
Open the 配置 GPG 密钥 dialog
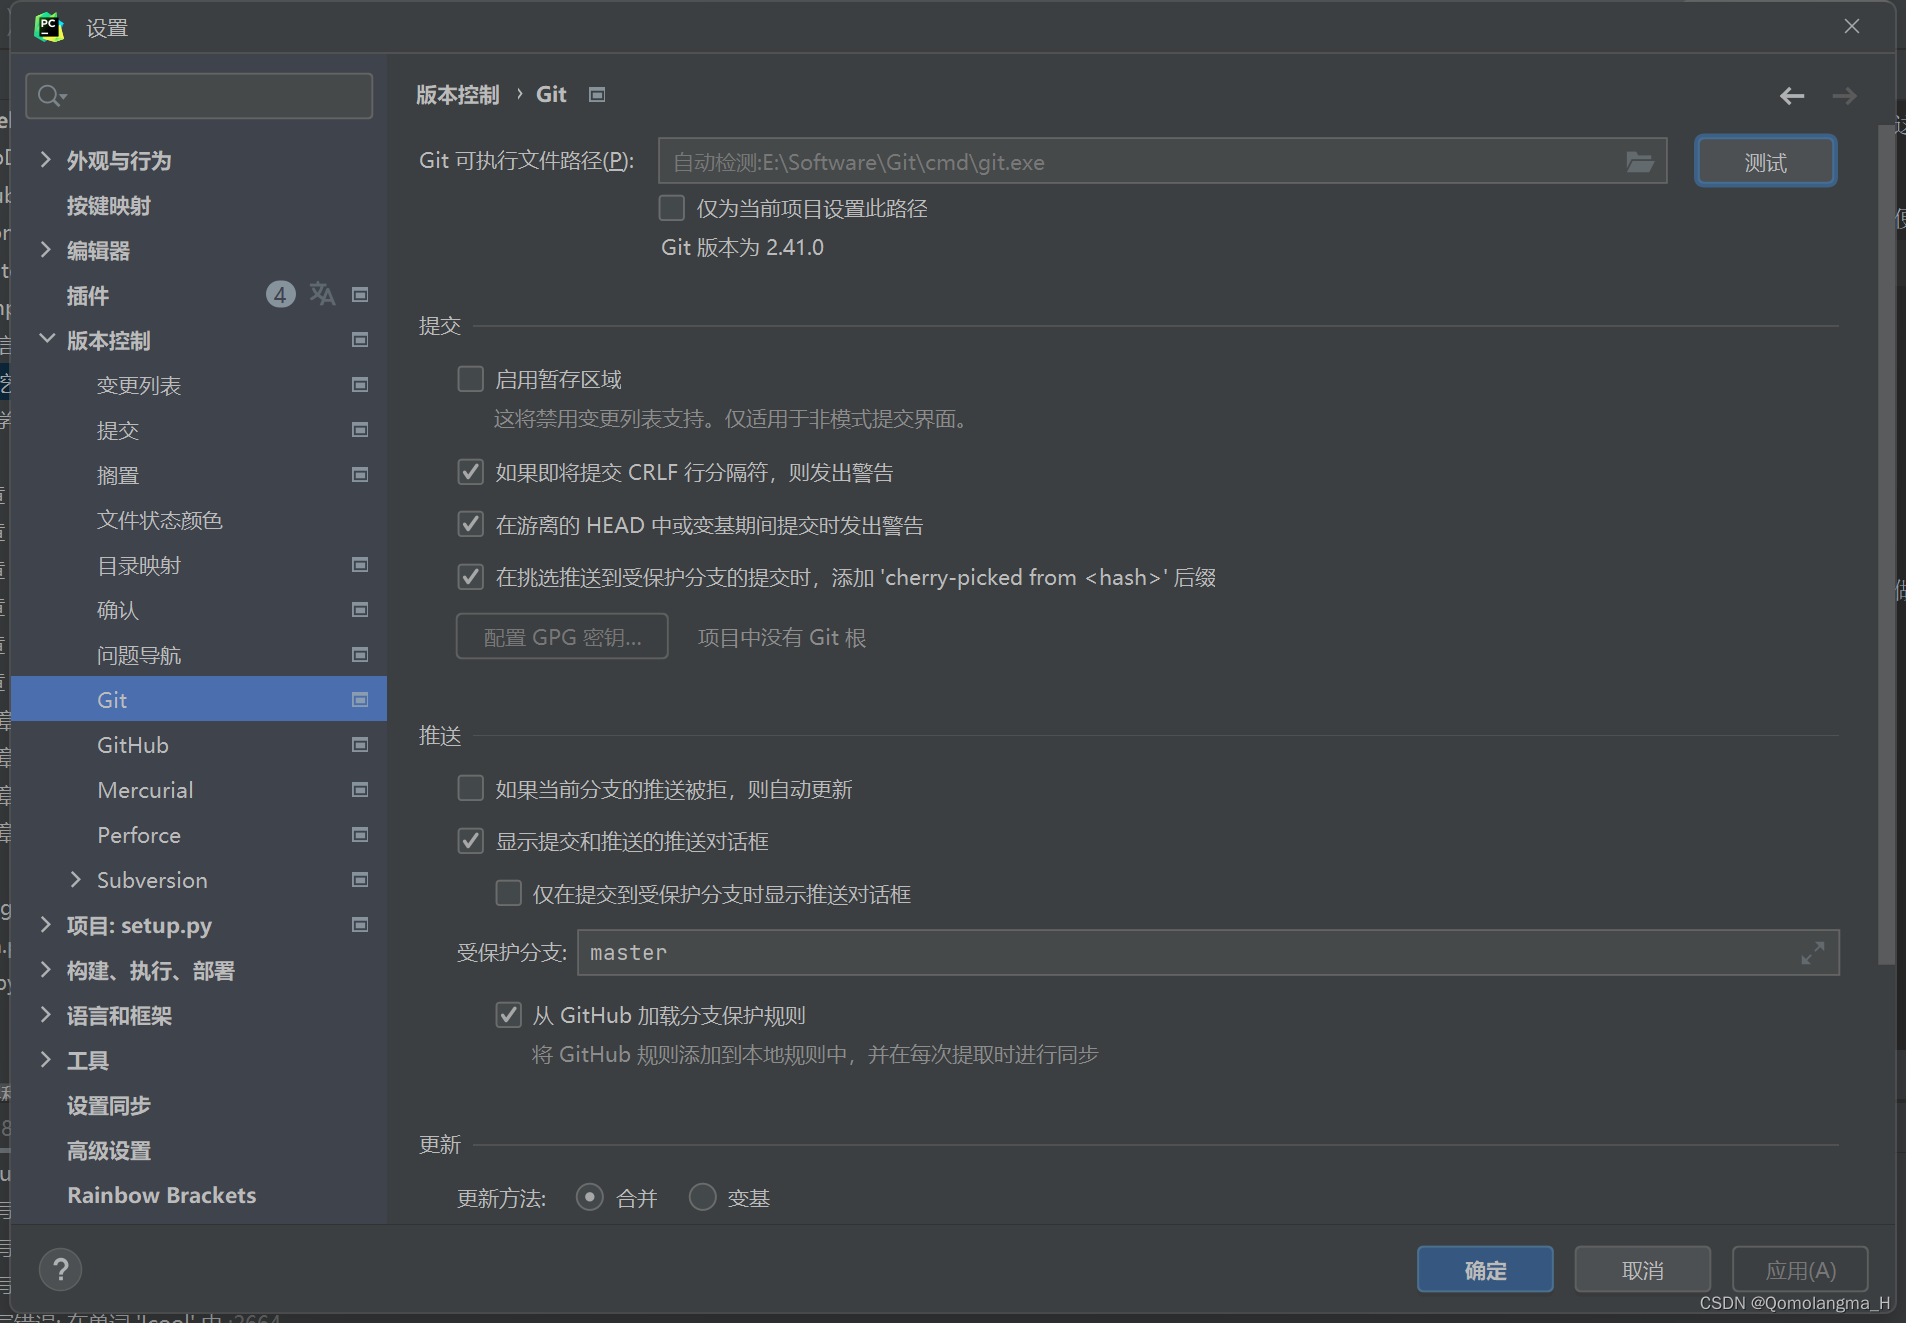(561, 636)
